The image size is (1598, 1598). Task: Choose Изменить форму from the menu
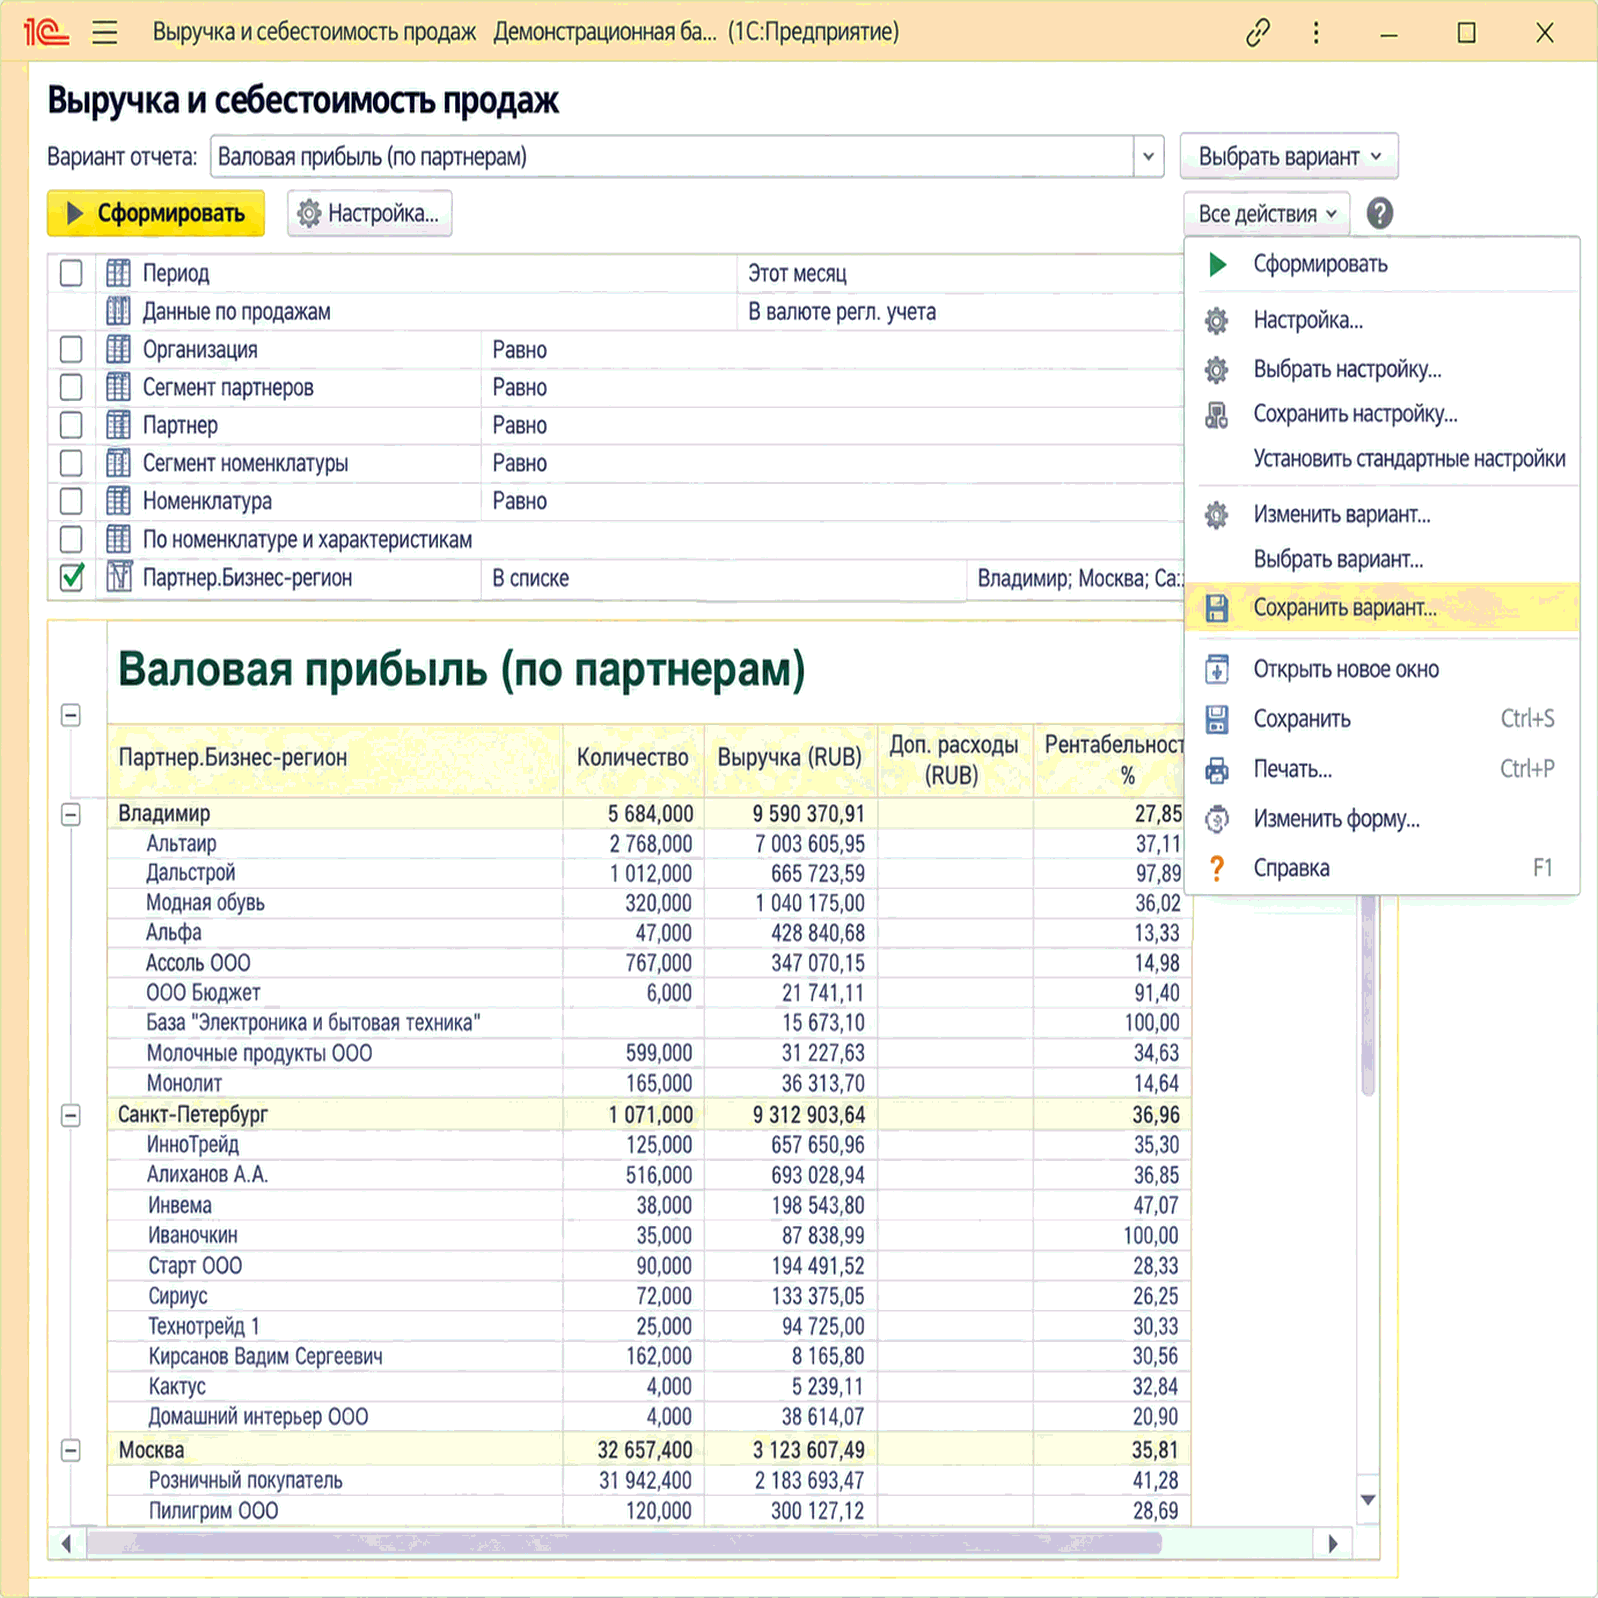[x=1336, y=819]
